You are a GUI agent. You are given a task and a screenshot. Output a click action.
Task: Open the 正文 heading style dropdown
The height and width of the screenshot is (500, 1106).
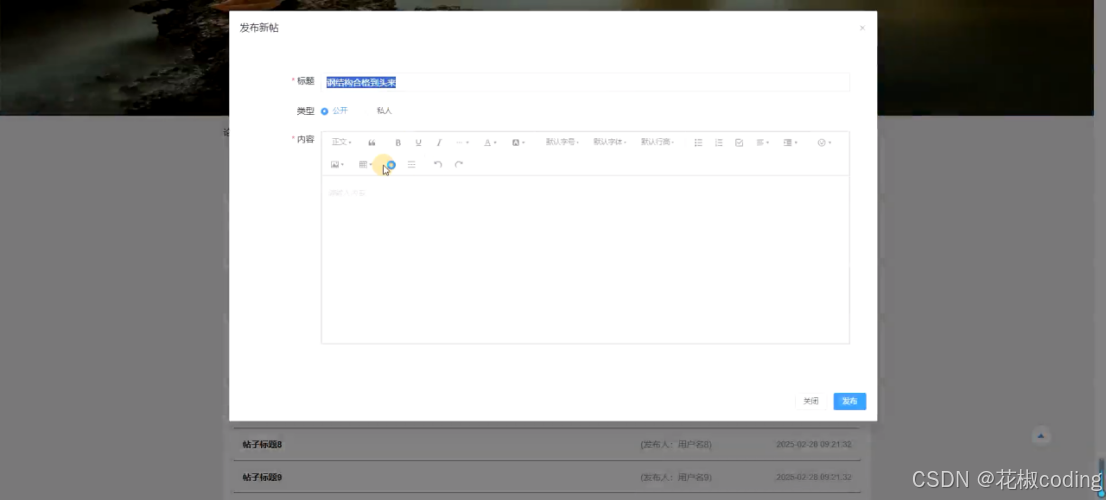click(x=341, y=142)
